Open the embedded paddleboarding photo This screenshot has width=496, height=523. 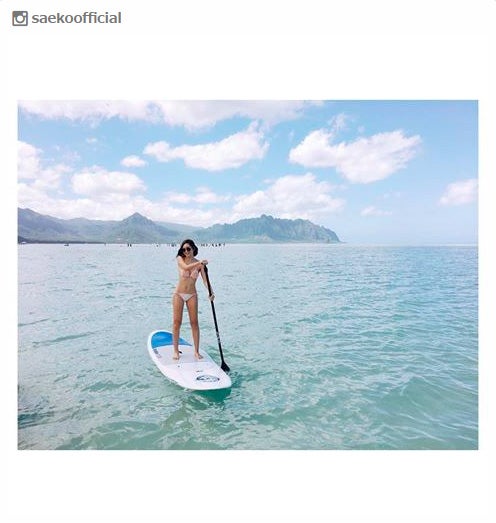pos(248,275)
